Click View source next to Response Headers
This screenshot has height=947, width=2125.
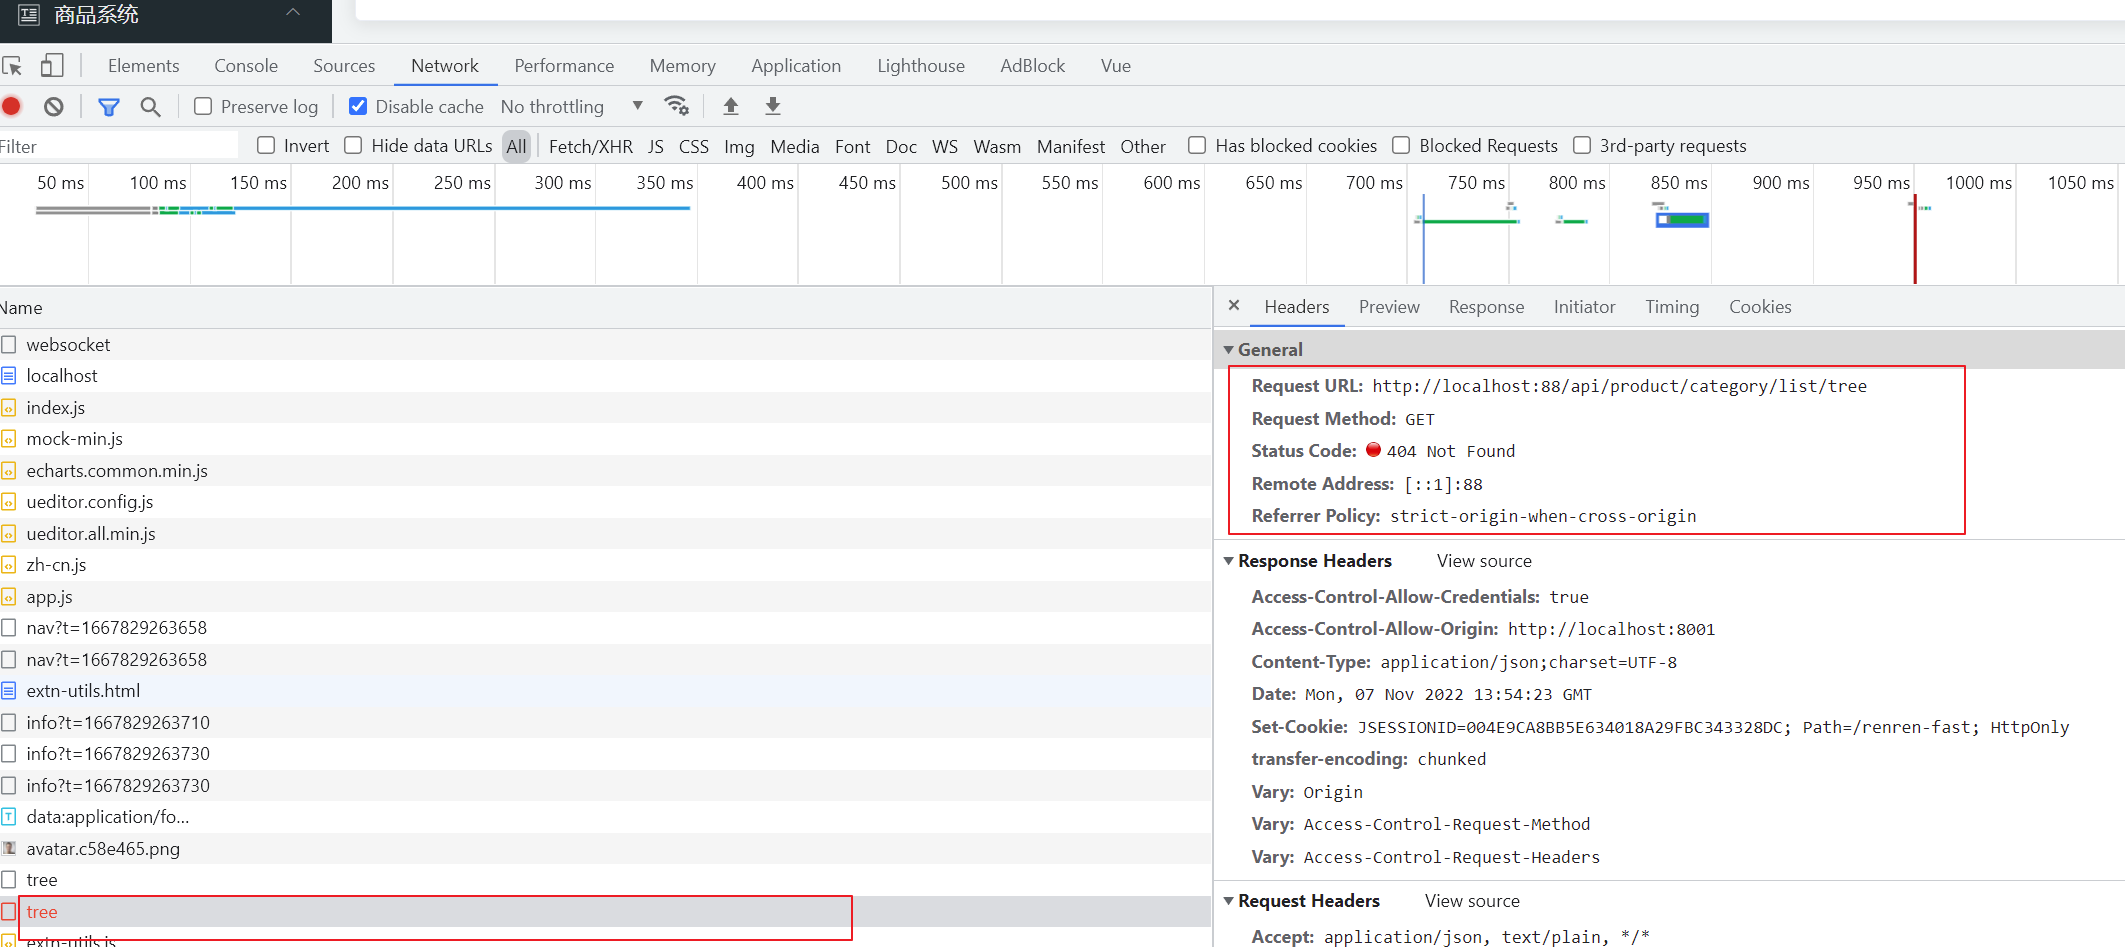coord(1484,561)
